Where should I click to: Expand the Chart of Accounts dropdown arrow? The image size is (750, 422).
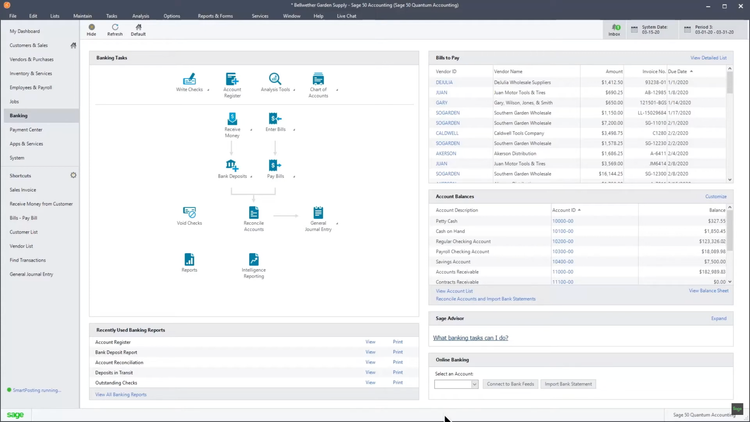click(x=337, y=90)
